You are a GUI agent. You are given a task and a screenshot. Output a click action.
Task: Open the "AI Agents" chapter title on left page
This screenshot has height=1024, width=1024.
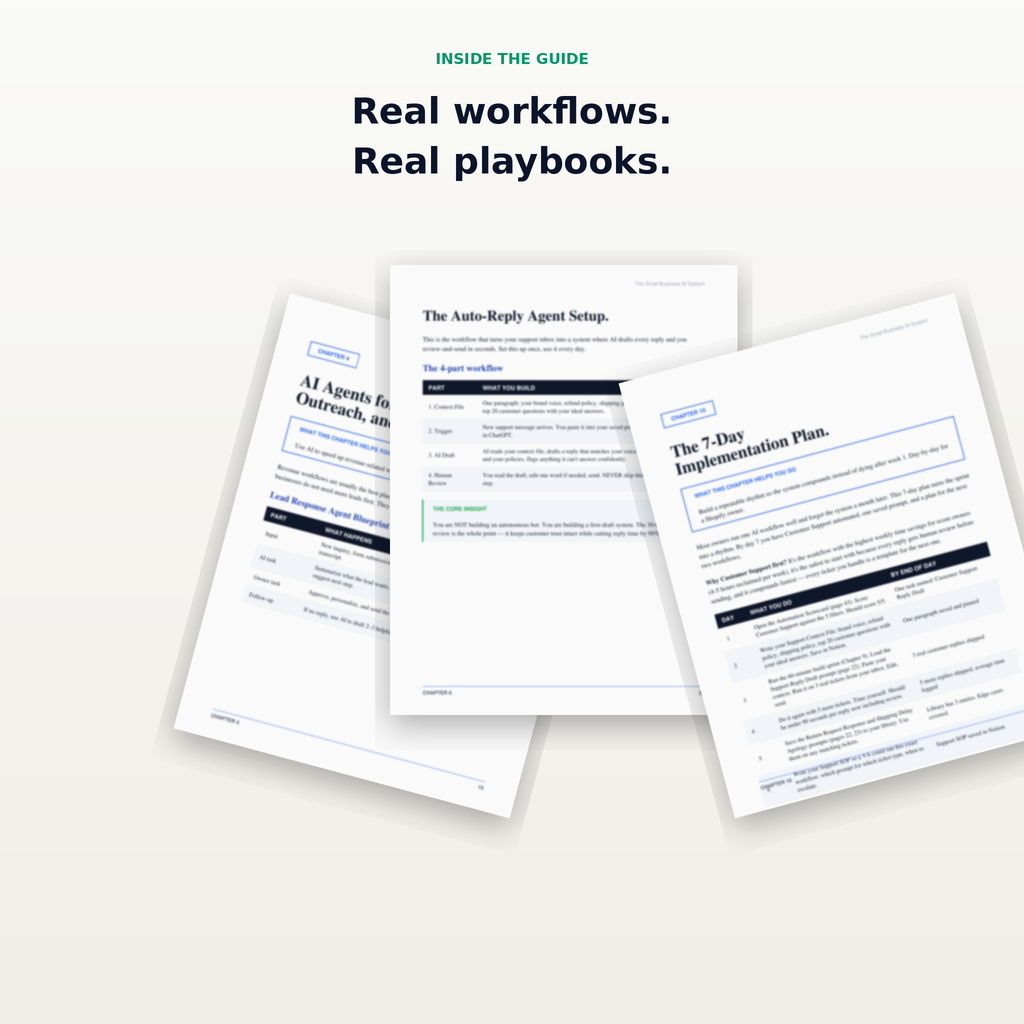click(344, 400)
